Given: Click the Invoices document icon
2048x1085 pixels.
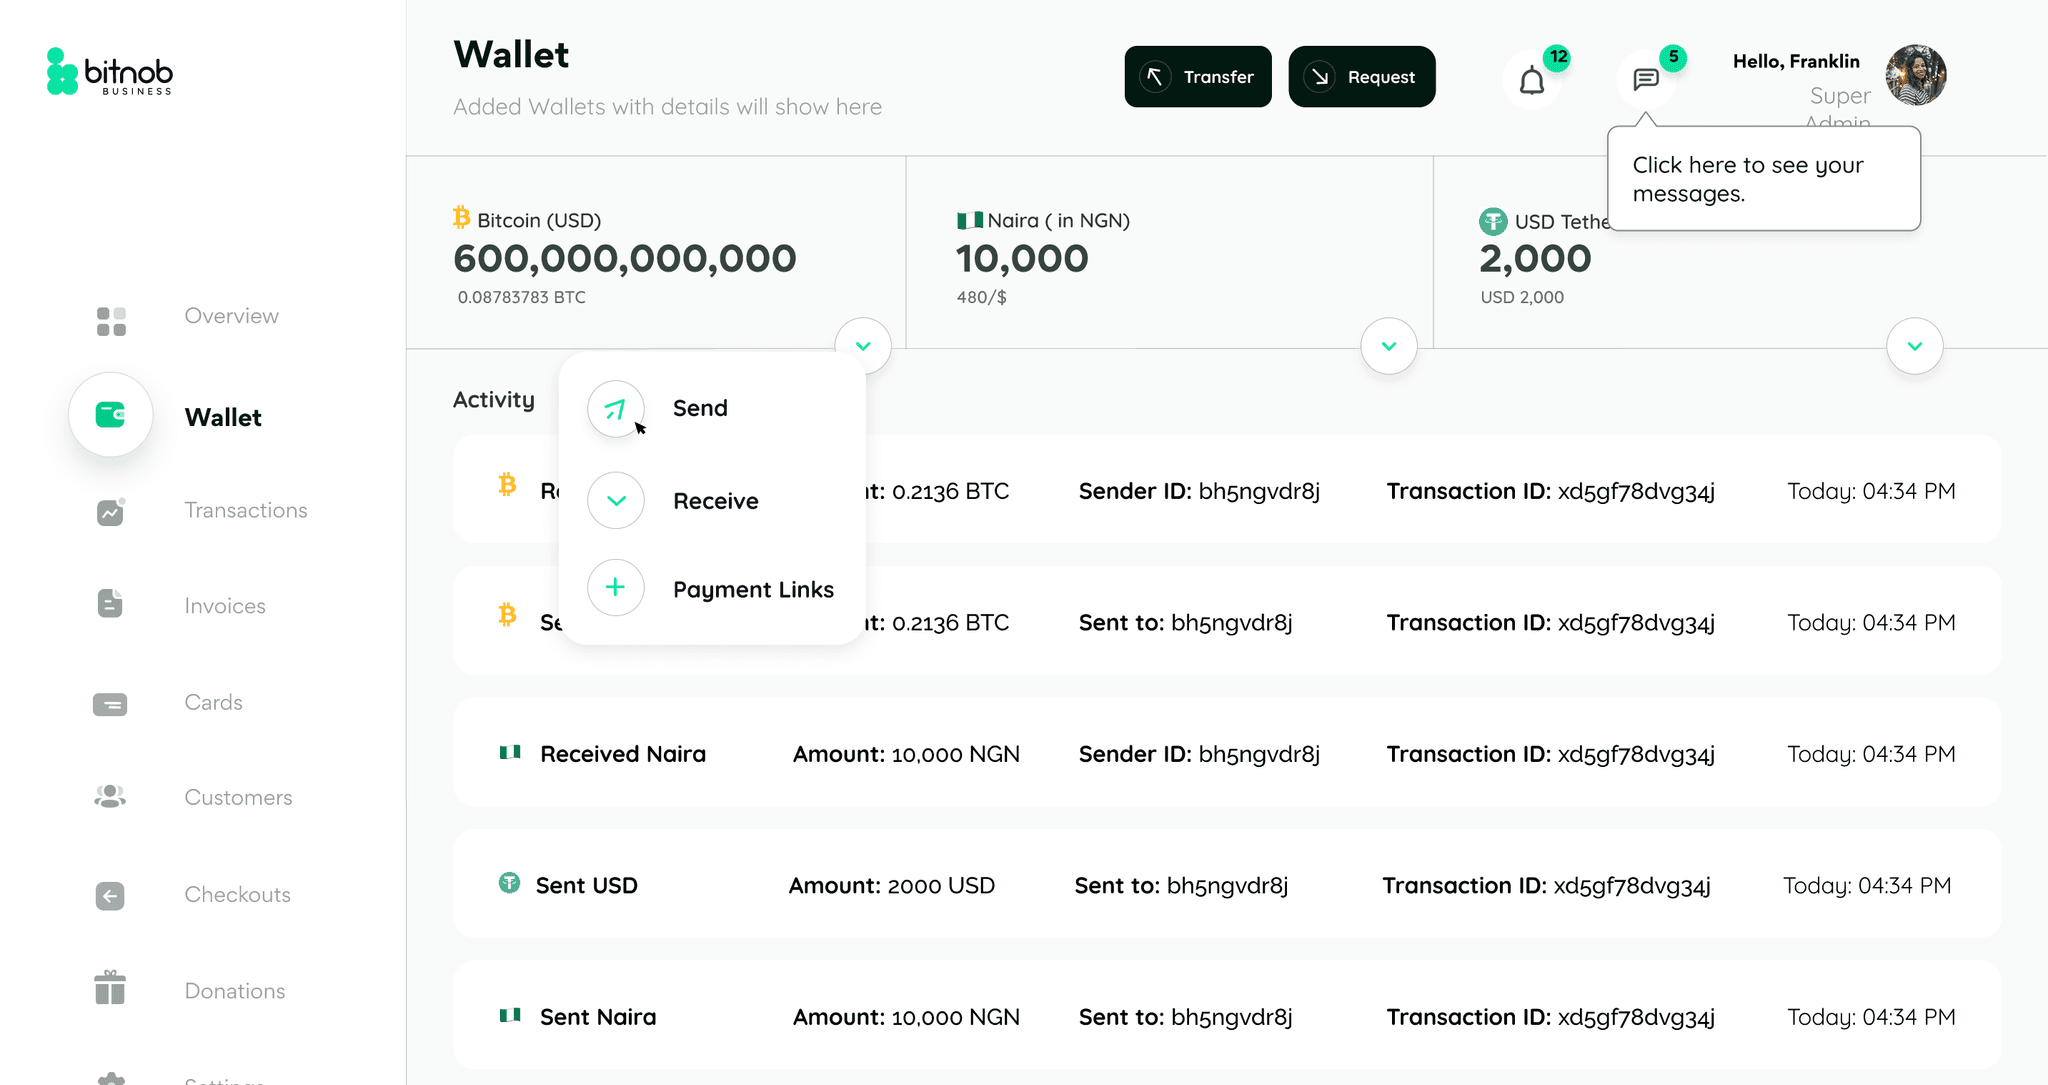Looking at the screenshot, I should point(110,603).
